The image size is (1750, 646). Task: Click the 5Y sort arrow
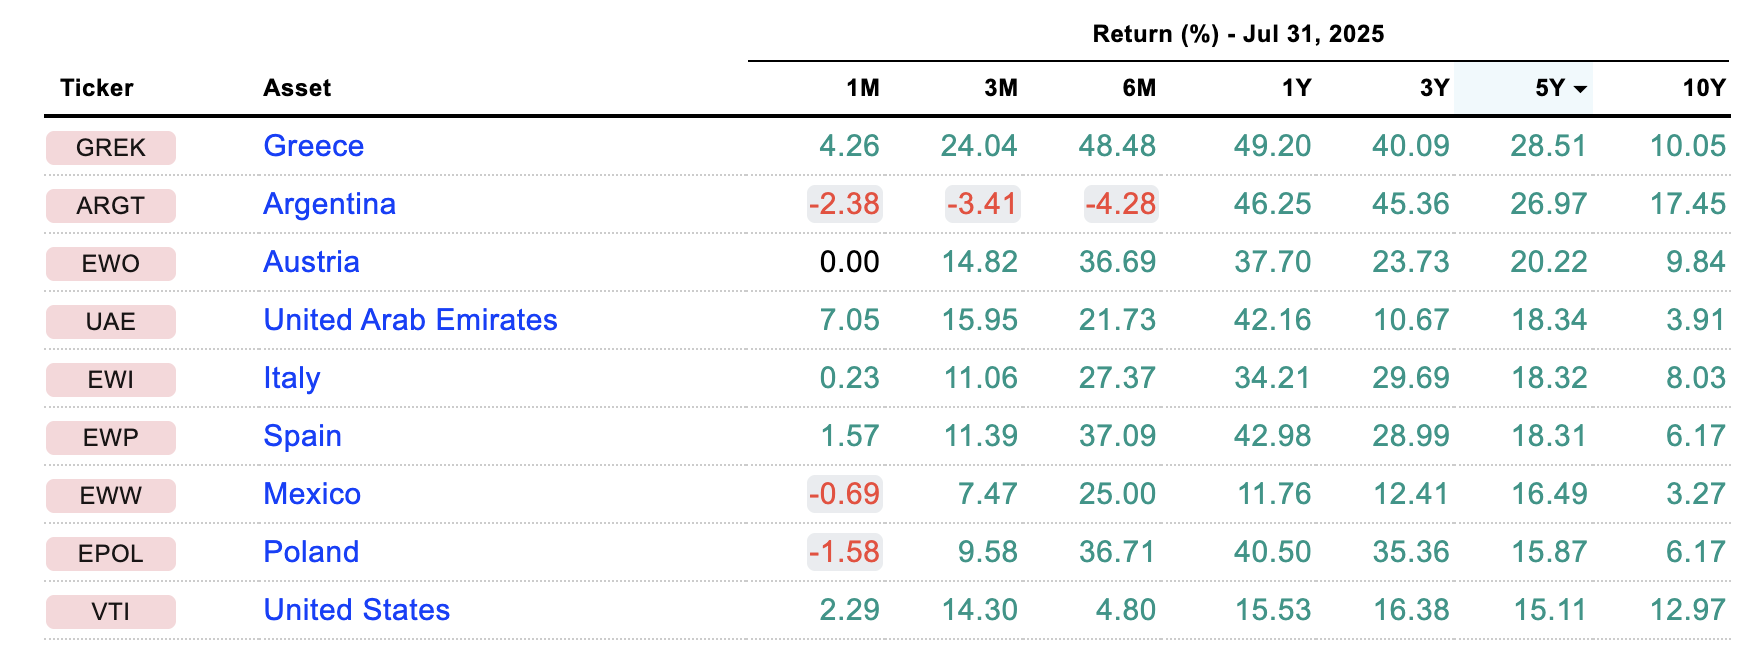pyautogui.click(x=1580, y=89)
